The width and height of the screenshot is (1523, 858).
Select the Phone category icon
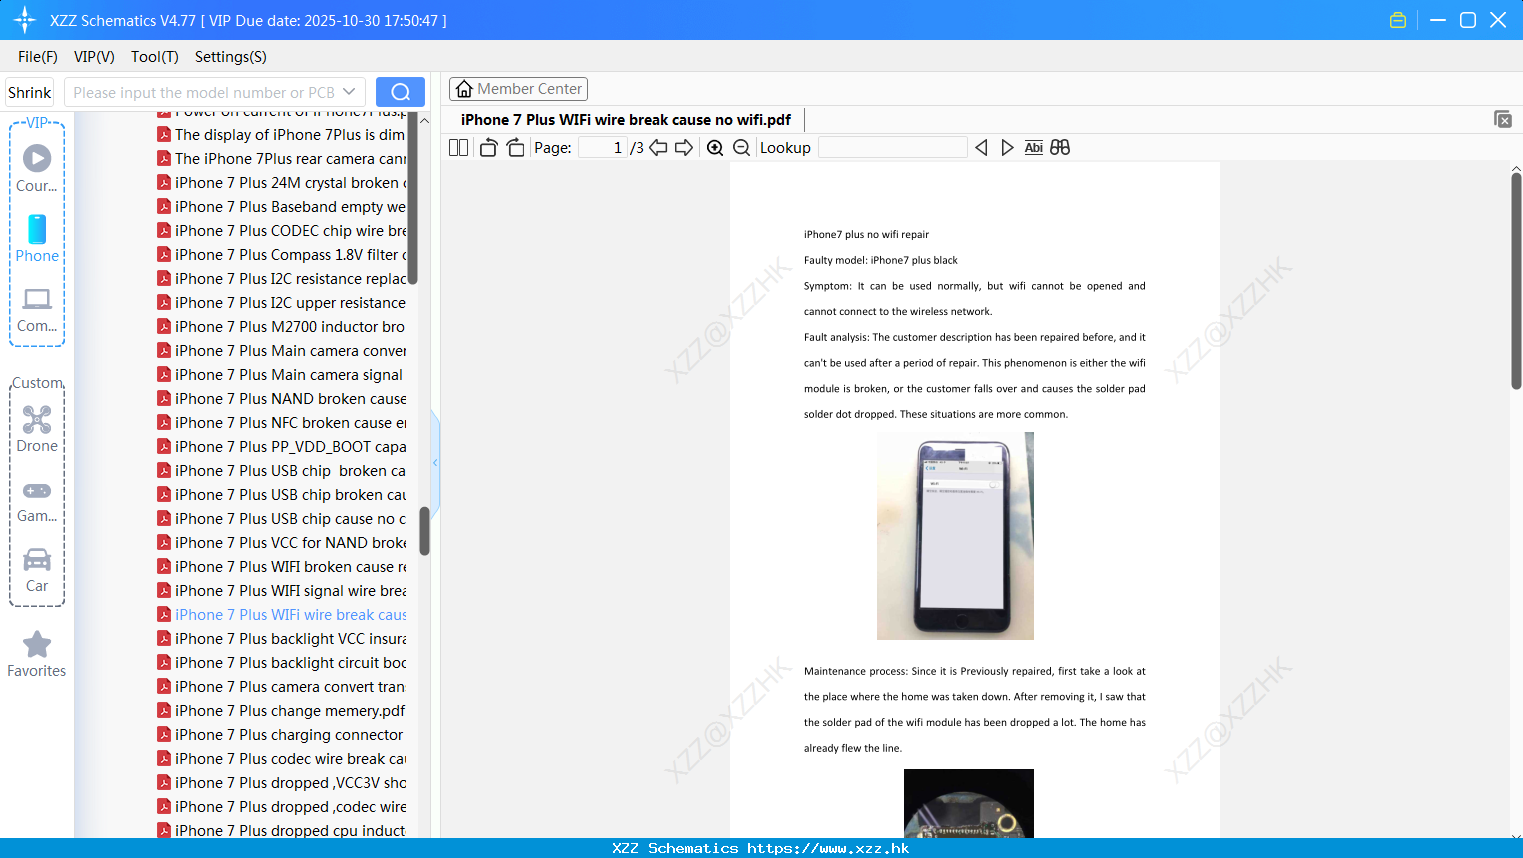point(37,238)
